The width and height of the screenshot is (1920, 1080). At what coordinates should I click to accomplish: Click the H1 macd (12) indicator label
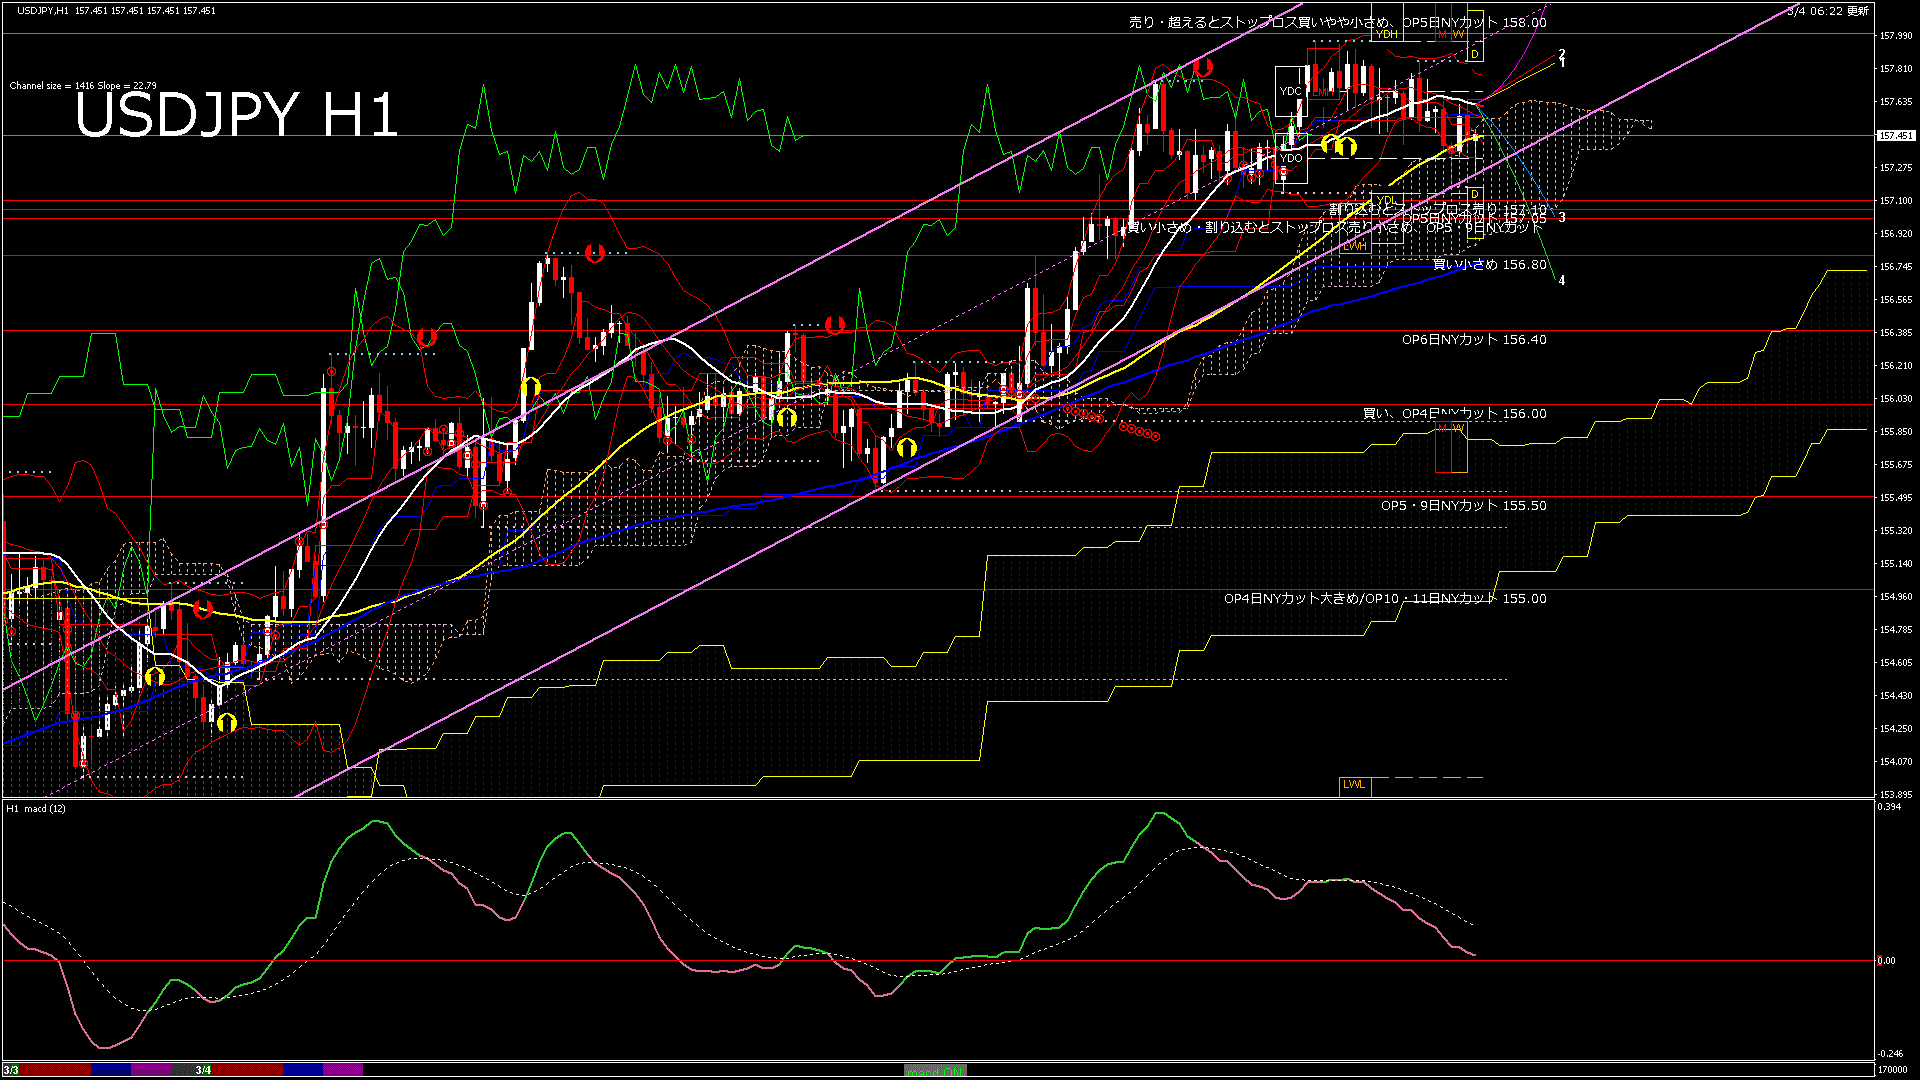click(x=36, y=808)
